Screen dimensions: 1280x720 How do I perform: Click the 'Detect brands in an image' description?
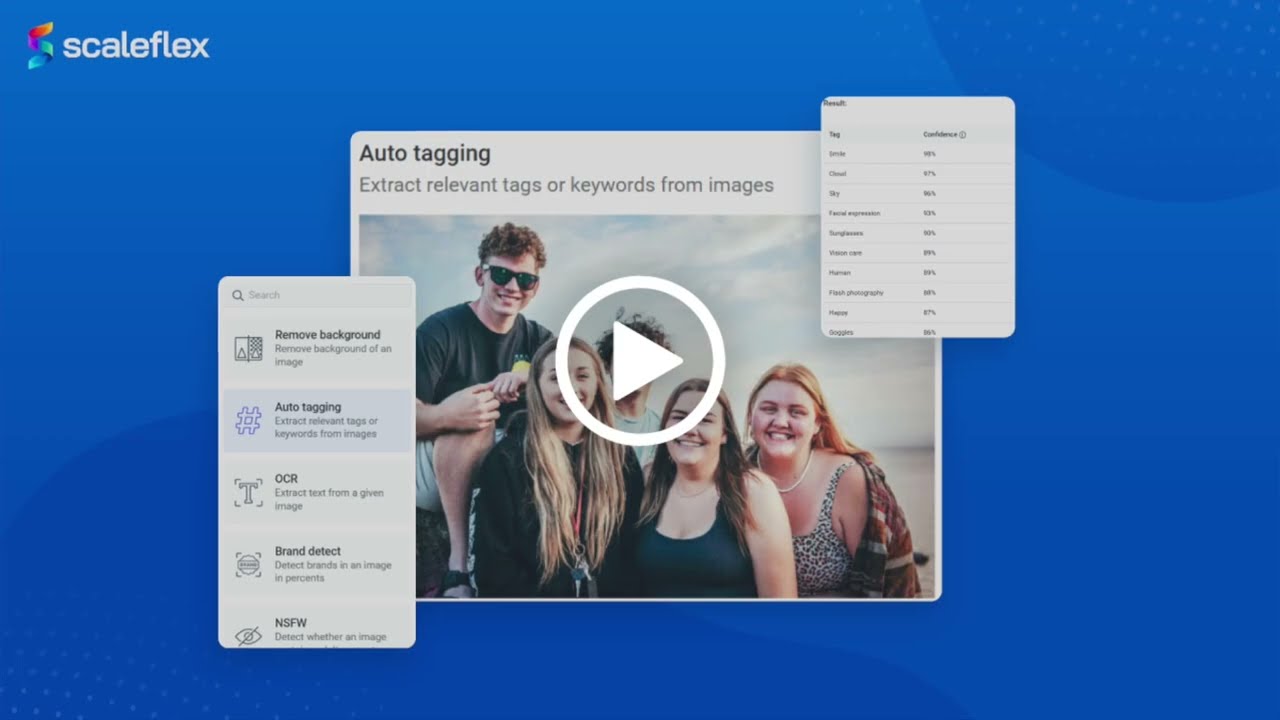point(333,571)
